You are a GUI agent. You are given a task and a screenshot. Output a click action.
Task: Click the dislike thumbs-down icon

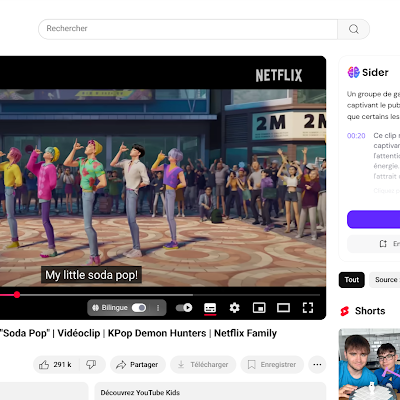tap(91, 364)
